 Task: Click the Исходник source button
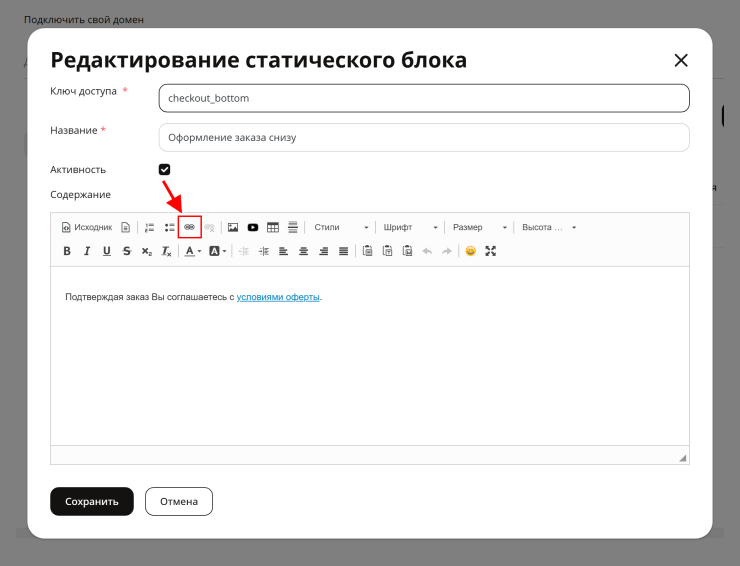(x=87, y=227)
